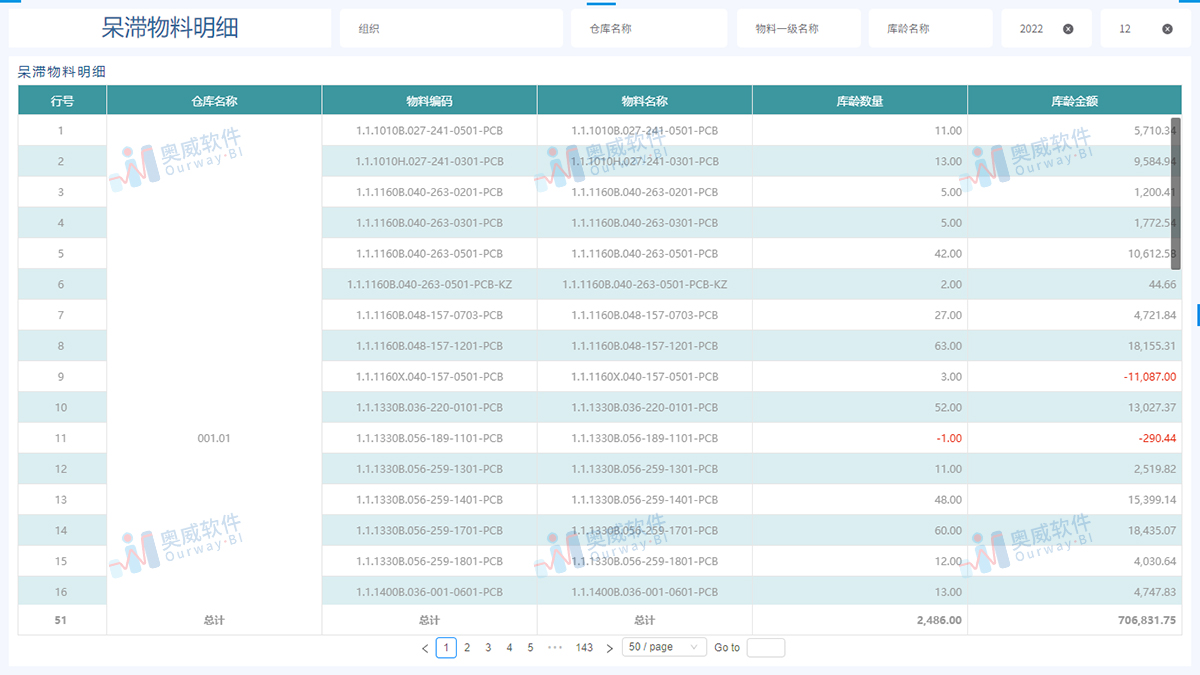Open the 物料一级名称 material filter

point(798,28)
